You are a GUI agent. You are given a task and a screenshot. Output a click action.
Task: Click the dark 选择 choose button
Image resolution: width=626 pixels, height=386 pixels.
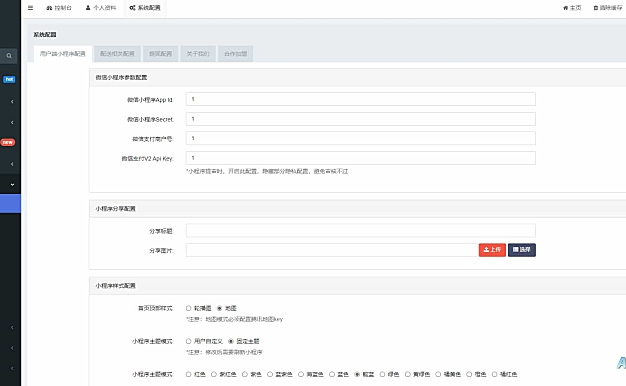tap(522, 250)
